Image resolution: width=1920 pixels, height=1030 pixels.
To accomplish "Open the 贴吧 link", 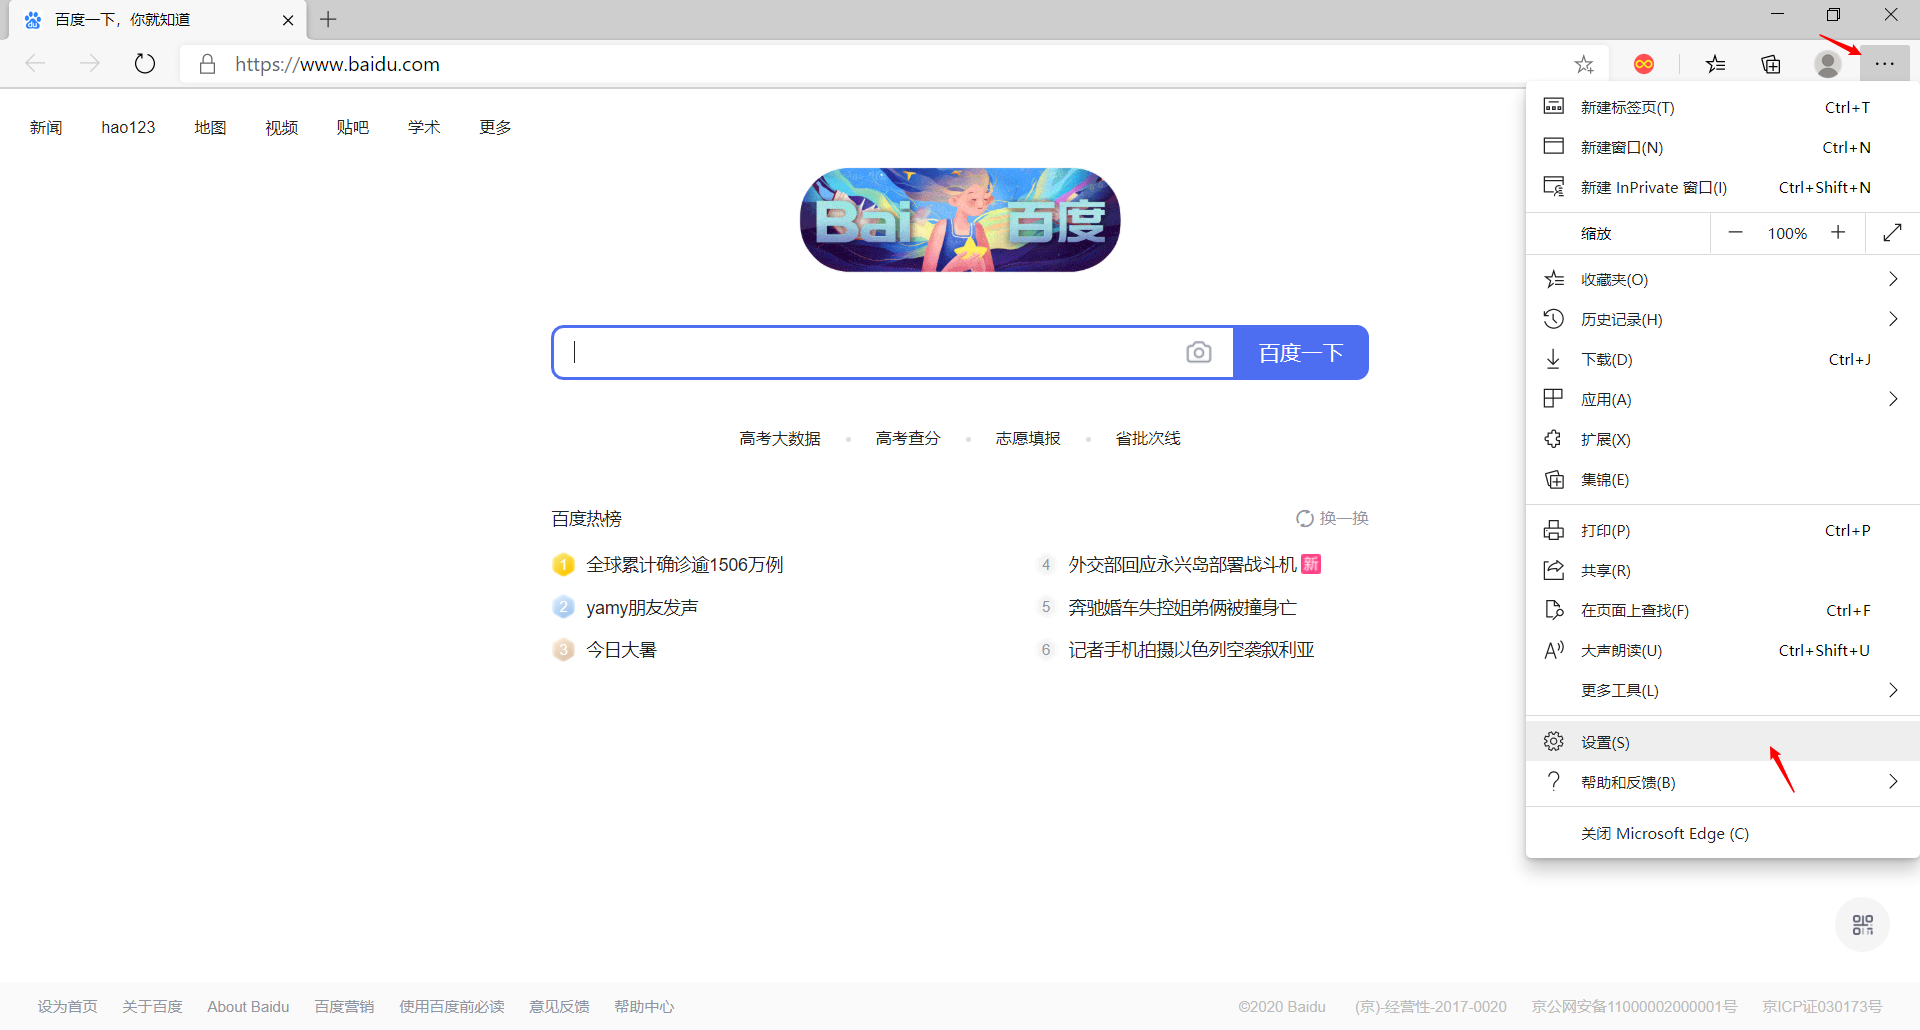I will (353, 127).
